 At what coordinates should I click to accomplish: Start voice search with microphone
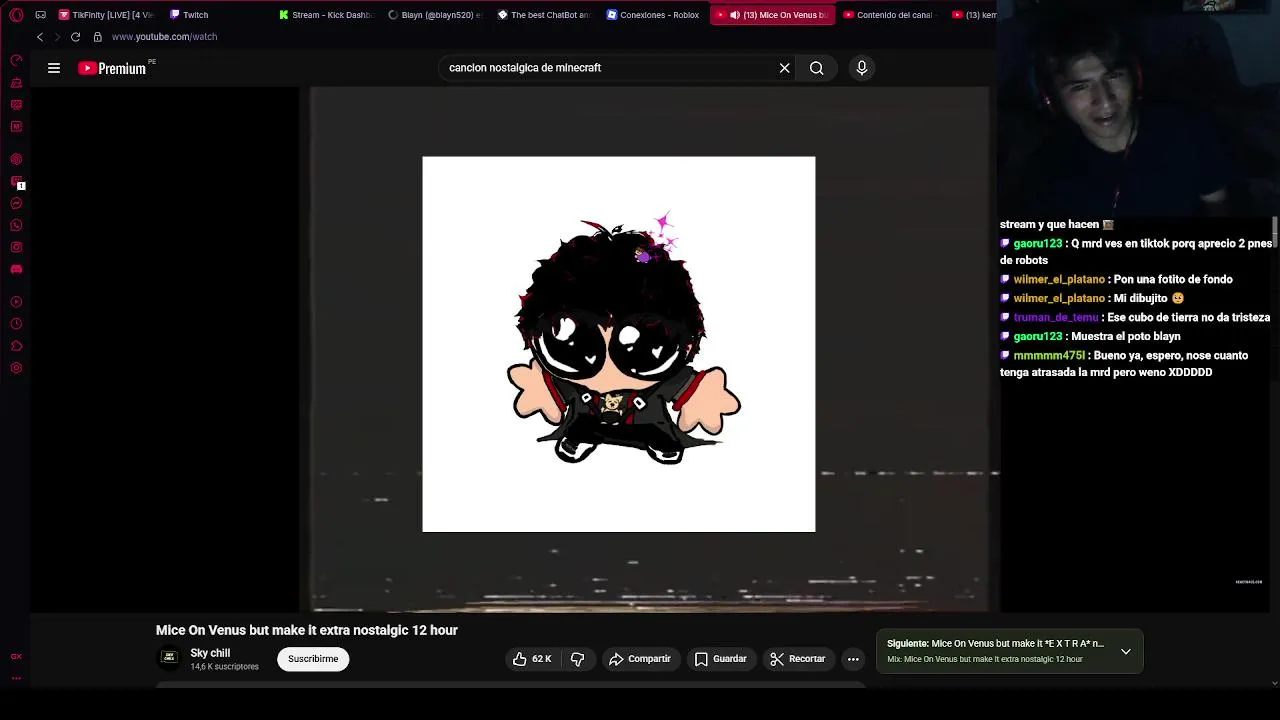click(862, 68)
